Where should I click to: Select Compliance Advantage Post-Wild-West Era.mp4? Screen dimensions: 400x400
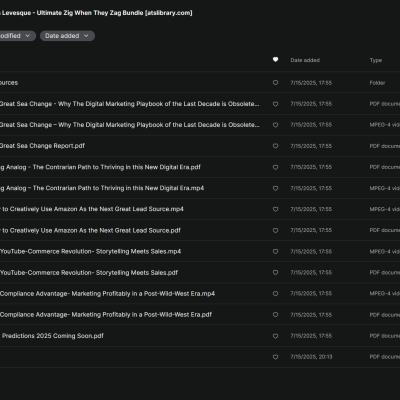click(x=107, y=293)
